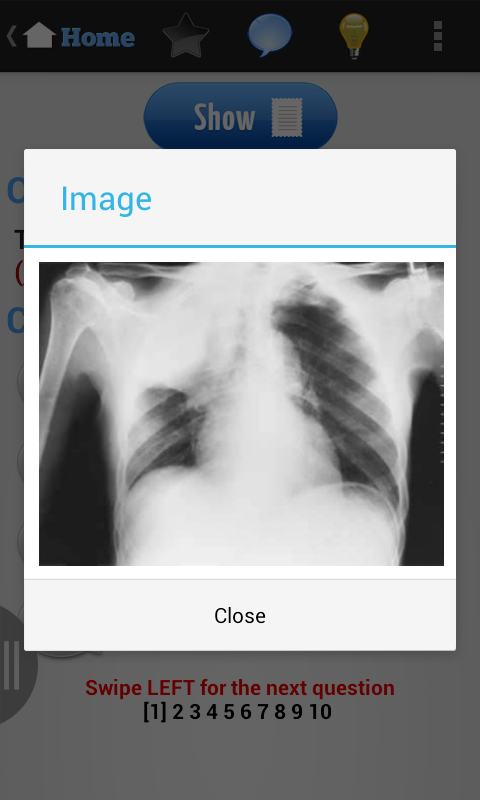The image size is (480, 800).
Task: Click the Home text label
Action: pos(98,37)
